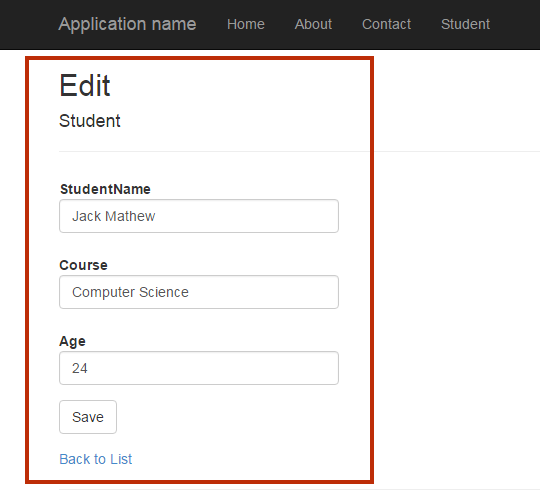Click the Edit page heading
540x495 pixels.
click(x=85, y=85)
